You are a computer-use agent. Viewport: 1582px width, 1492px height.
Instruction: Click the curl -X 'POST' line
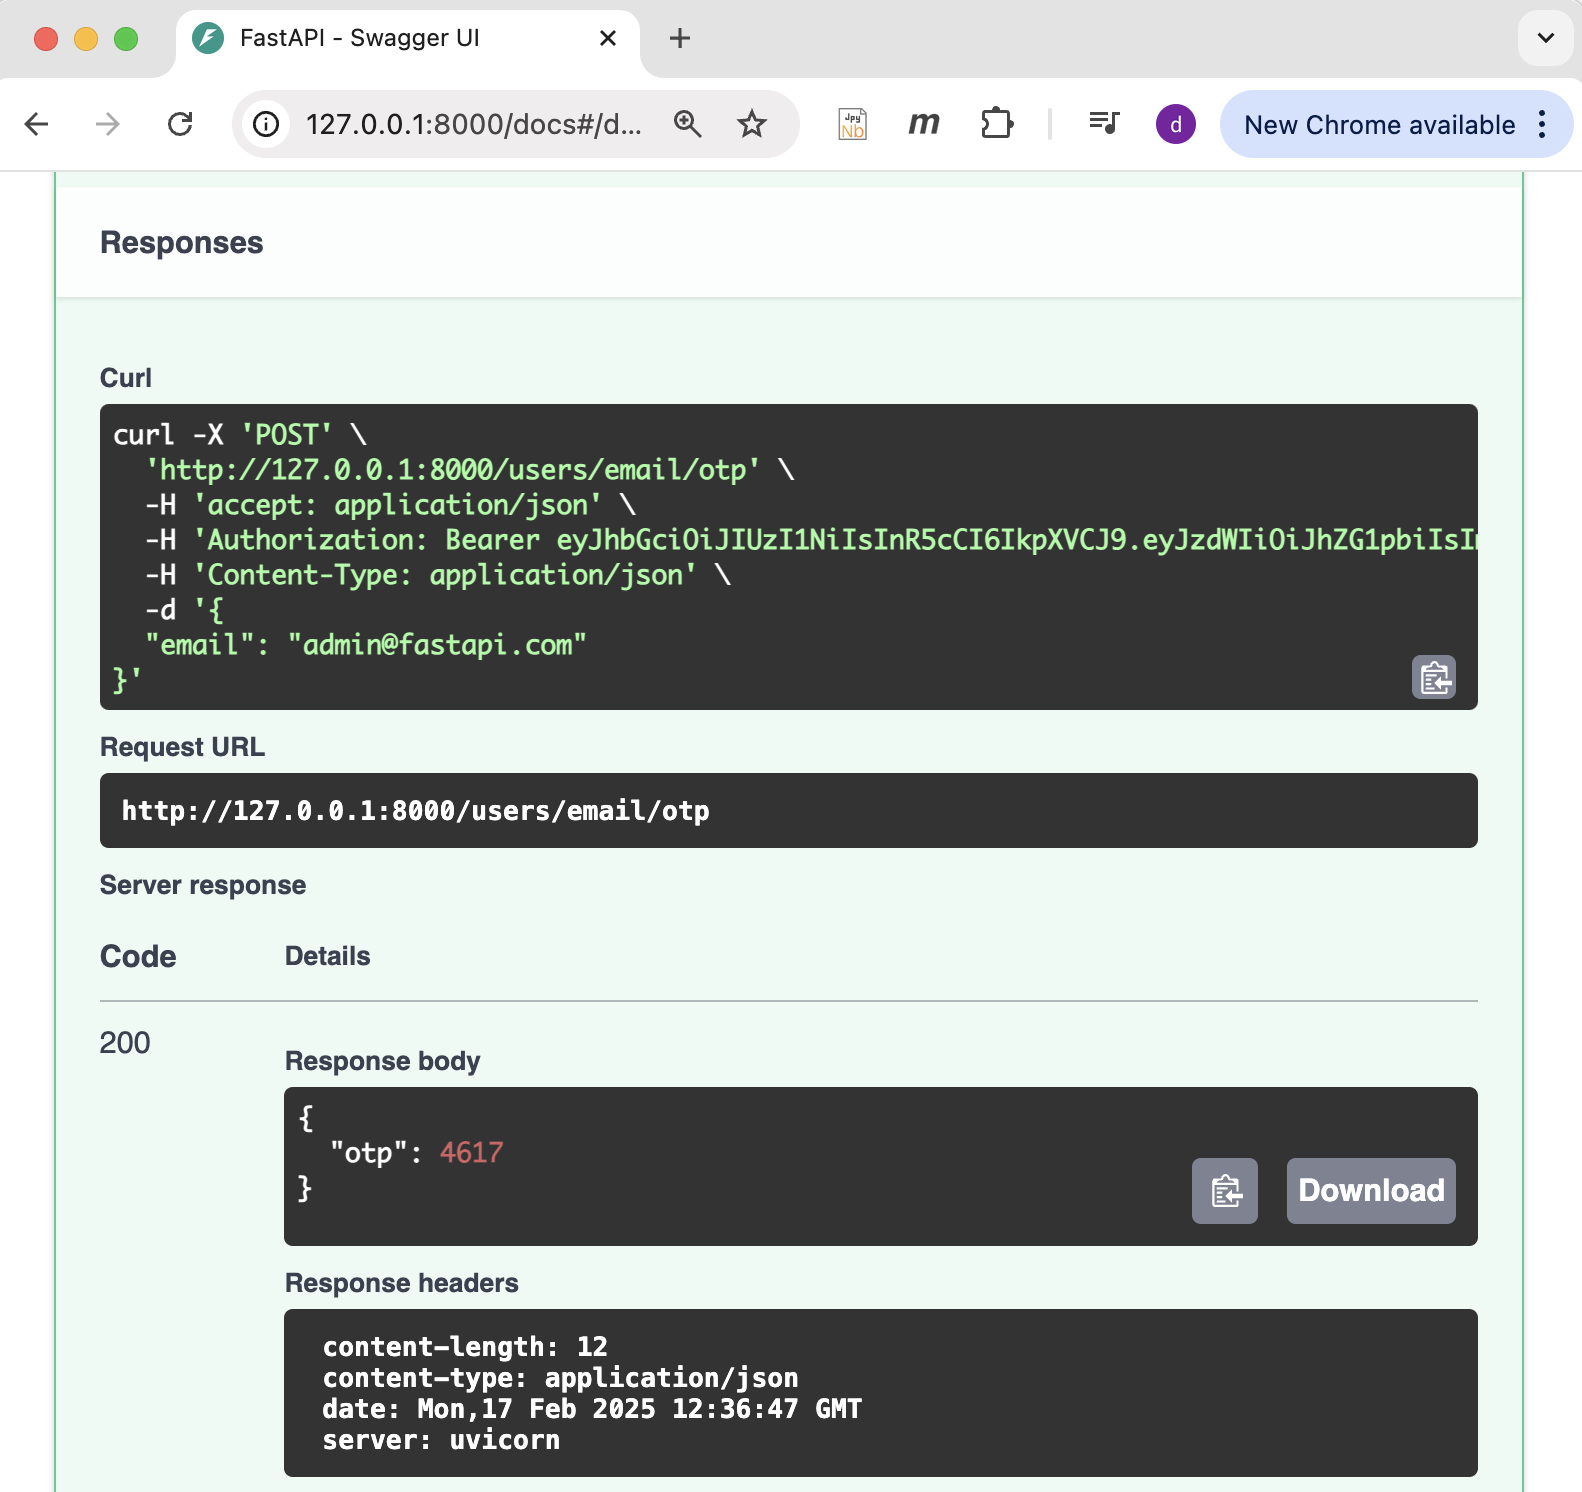(240, 435)
